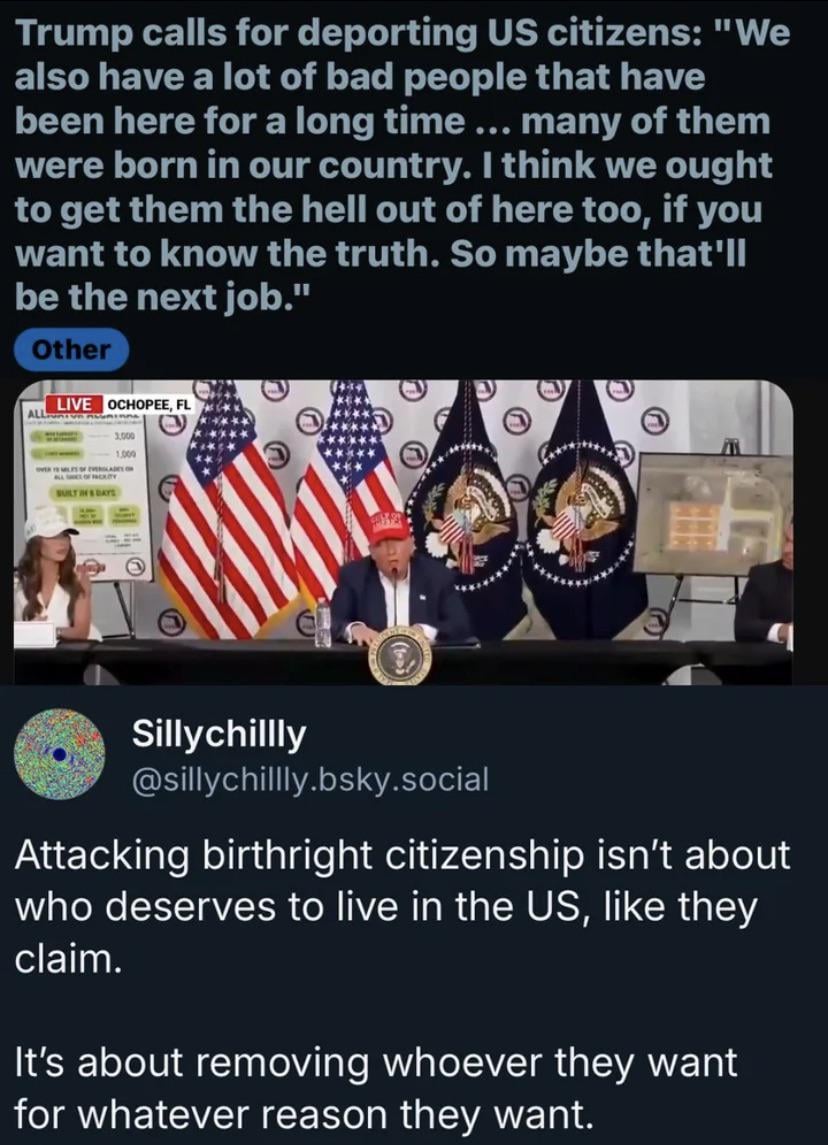
Task: Open Sillychillly's round profile avatar
Action: tap(60, 754)
